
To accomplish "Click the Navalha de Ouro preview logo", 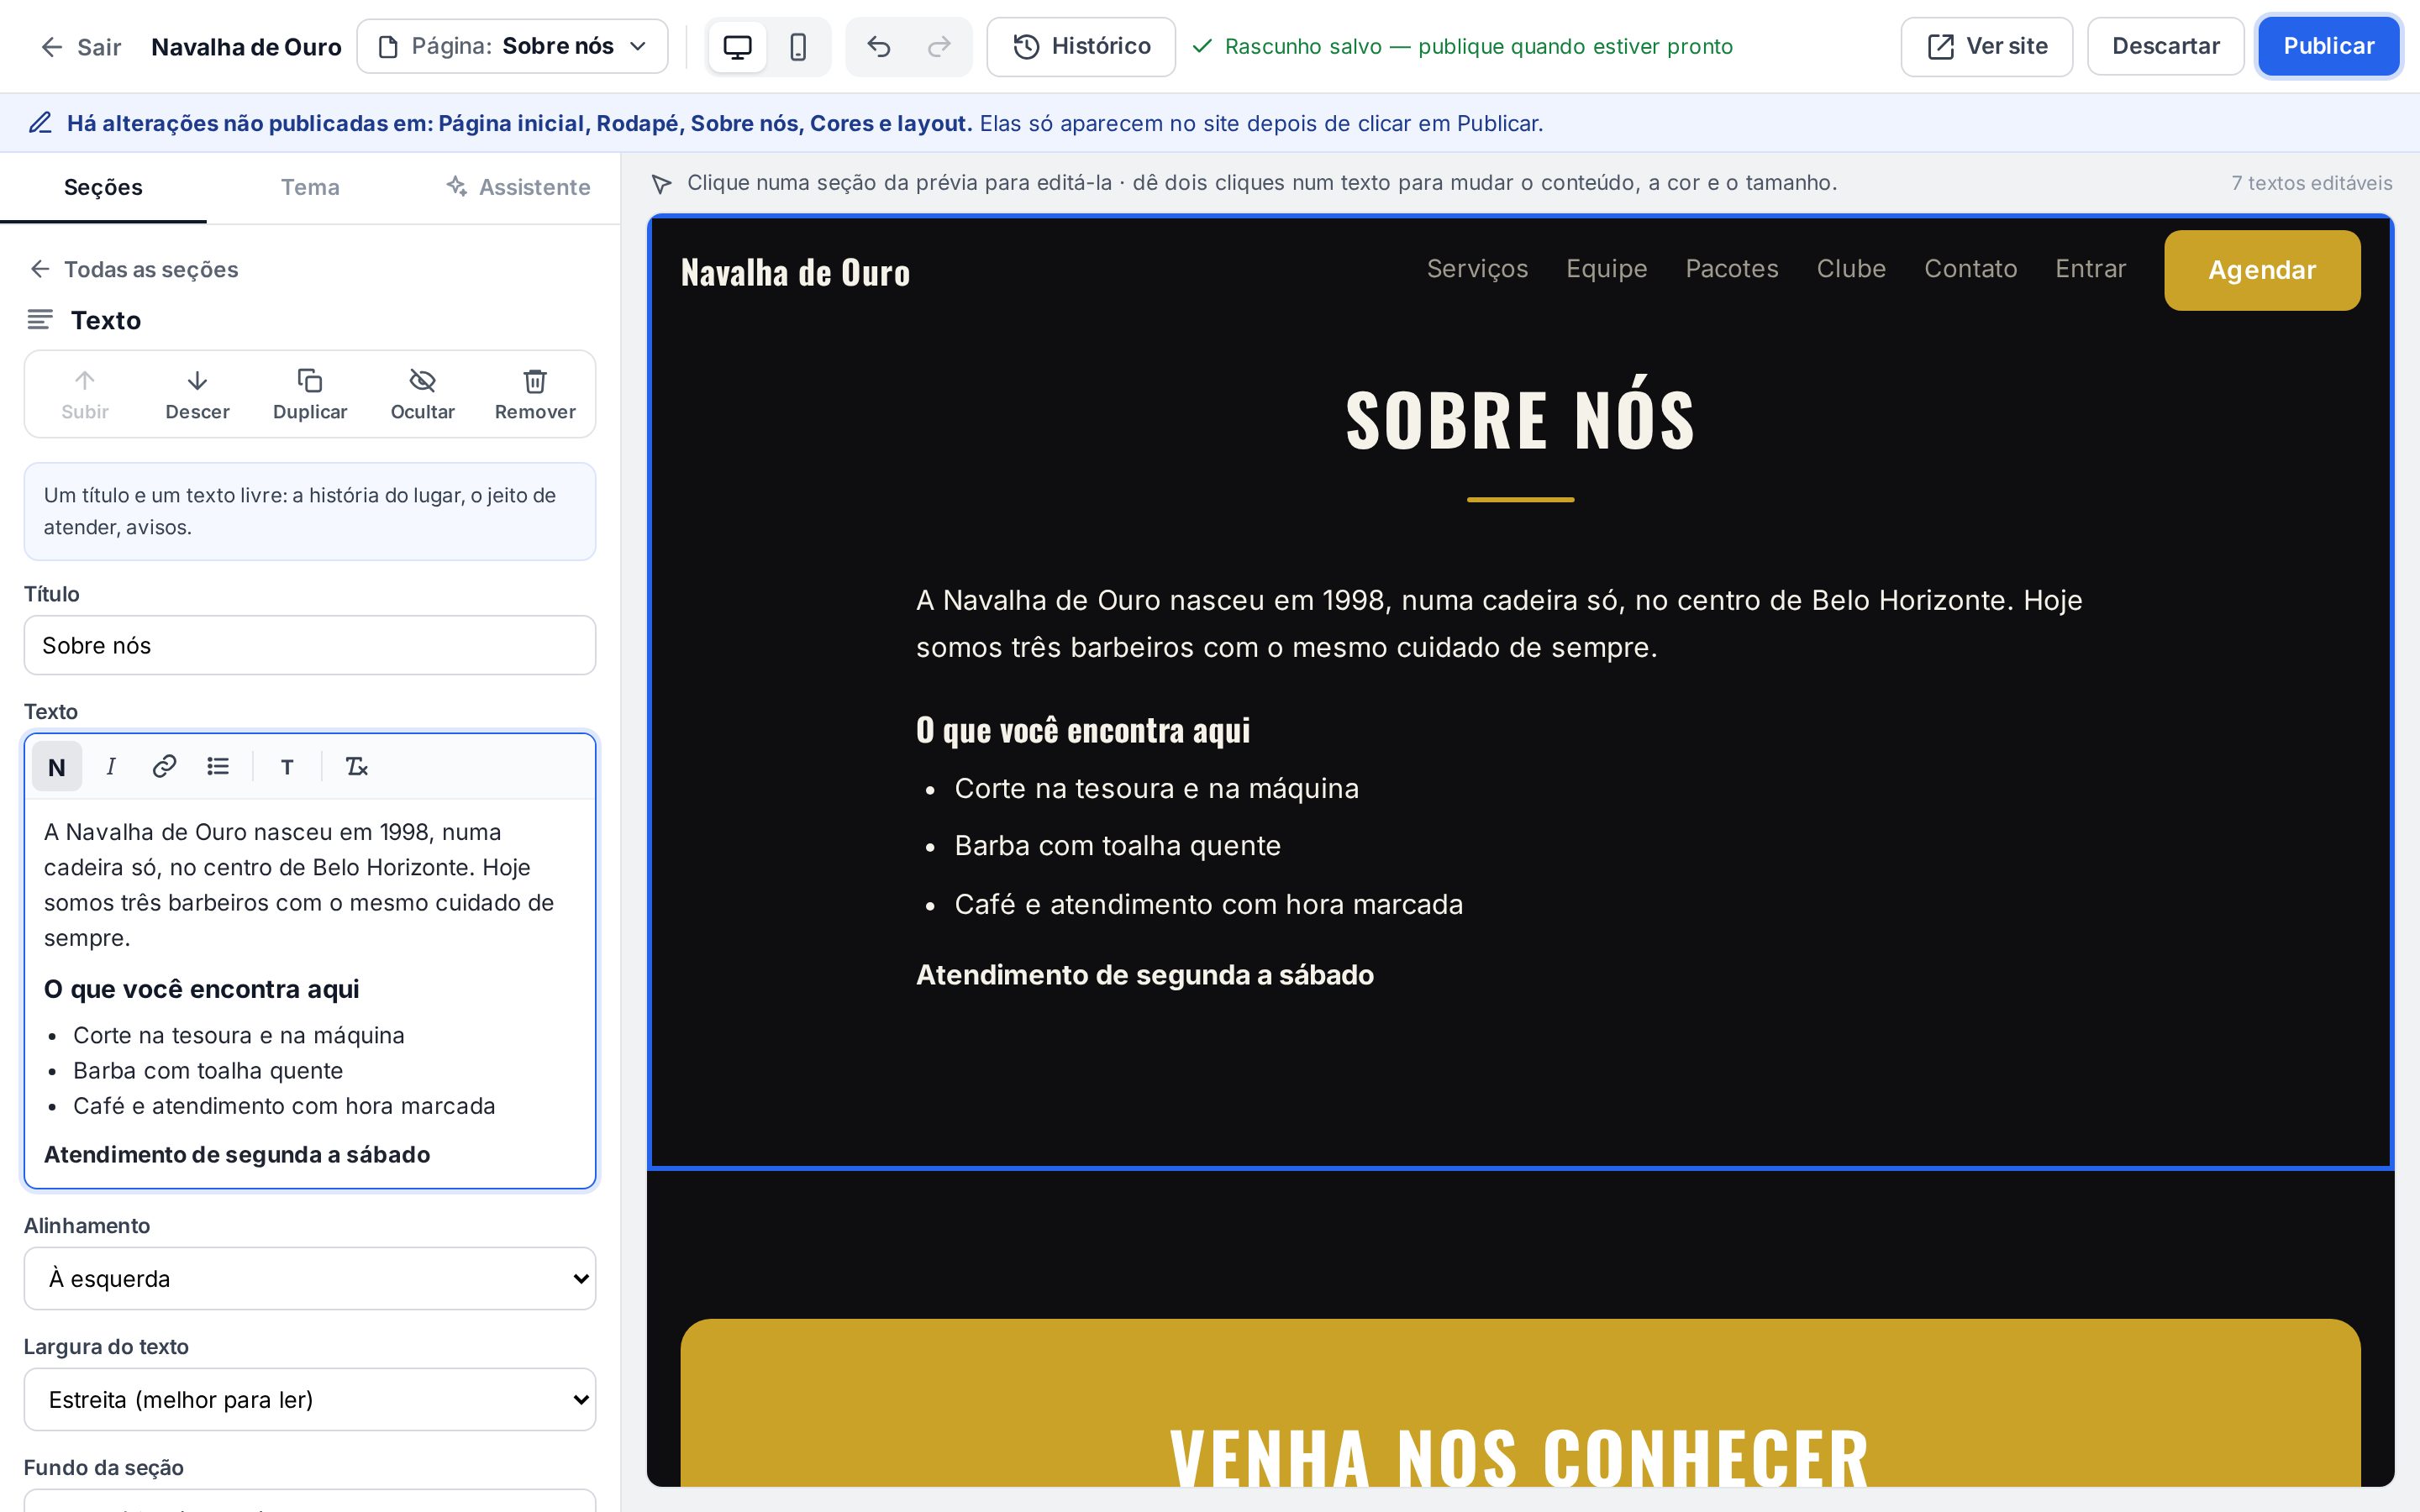I will coord(795,272).
